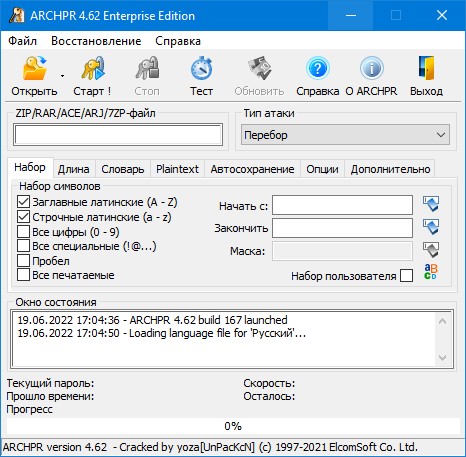Select the Набор tab

(x=30, y=167)
